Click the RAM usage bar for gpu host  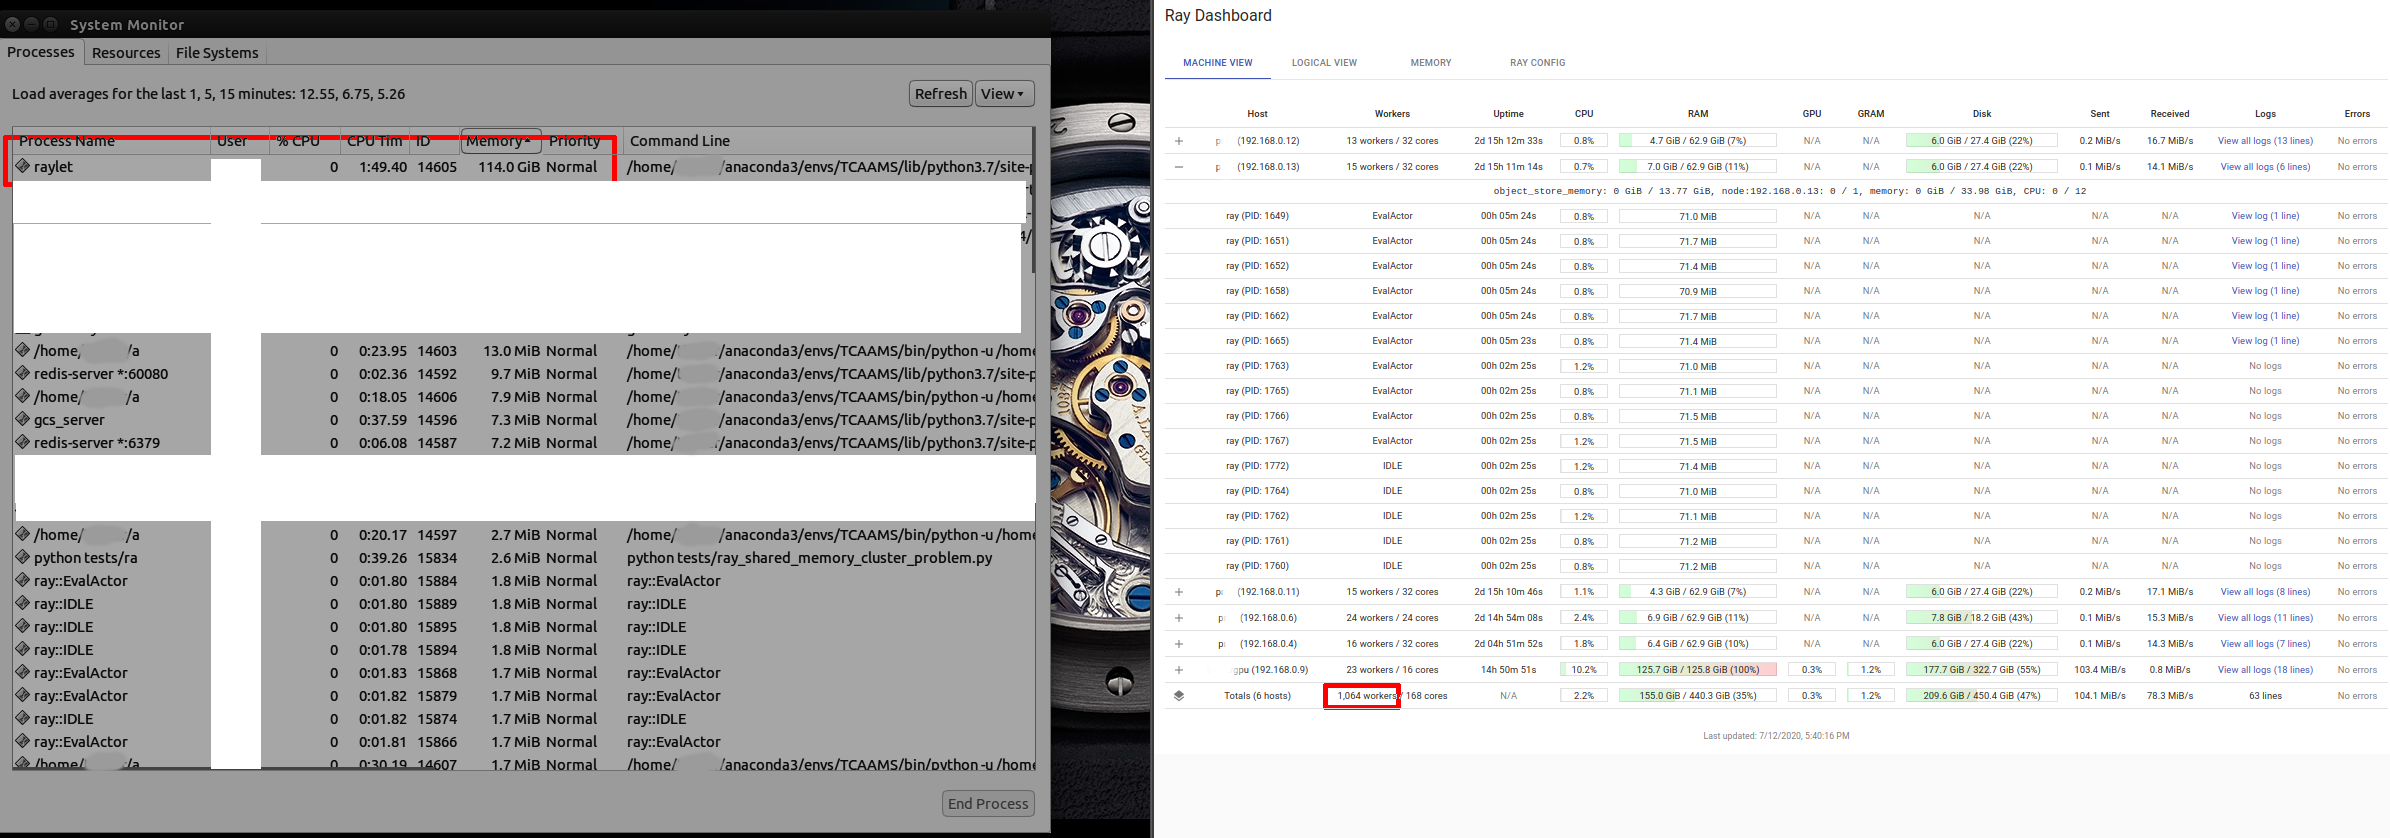click(1697, 670)
